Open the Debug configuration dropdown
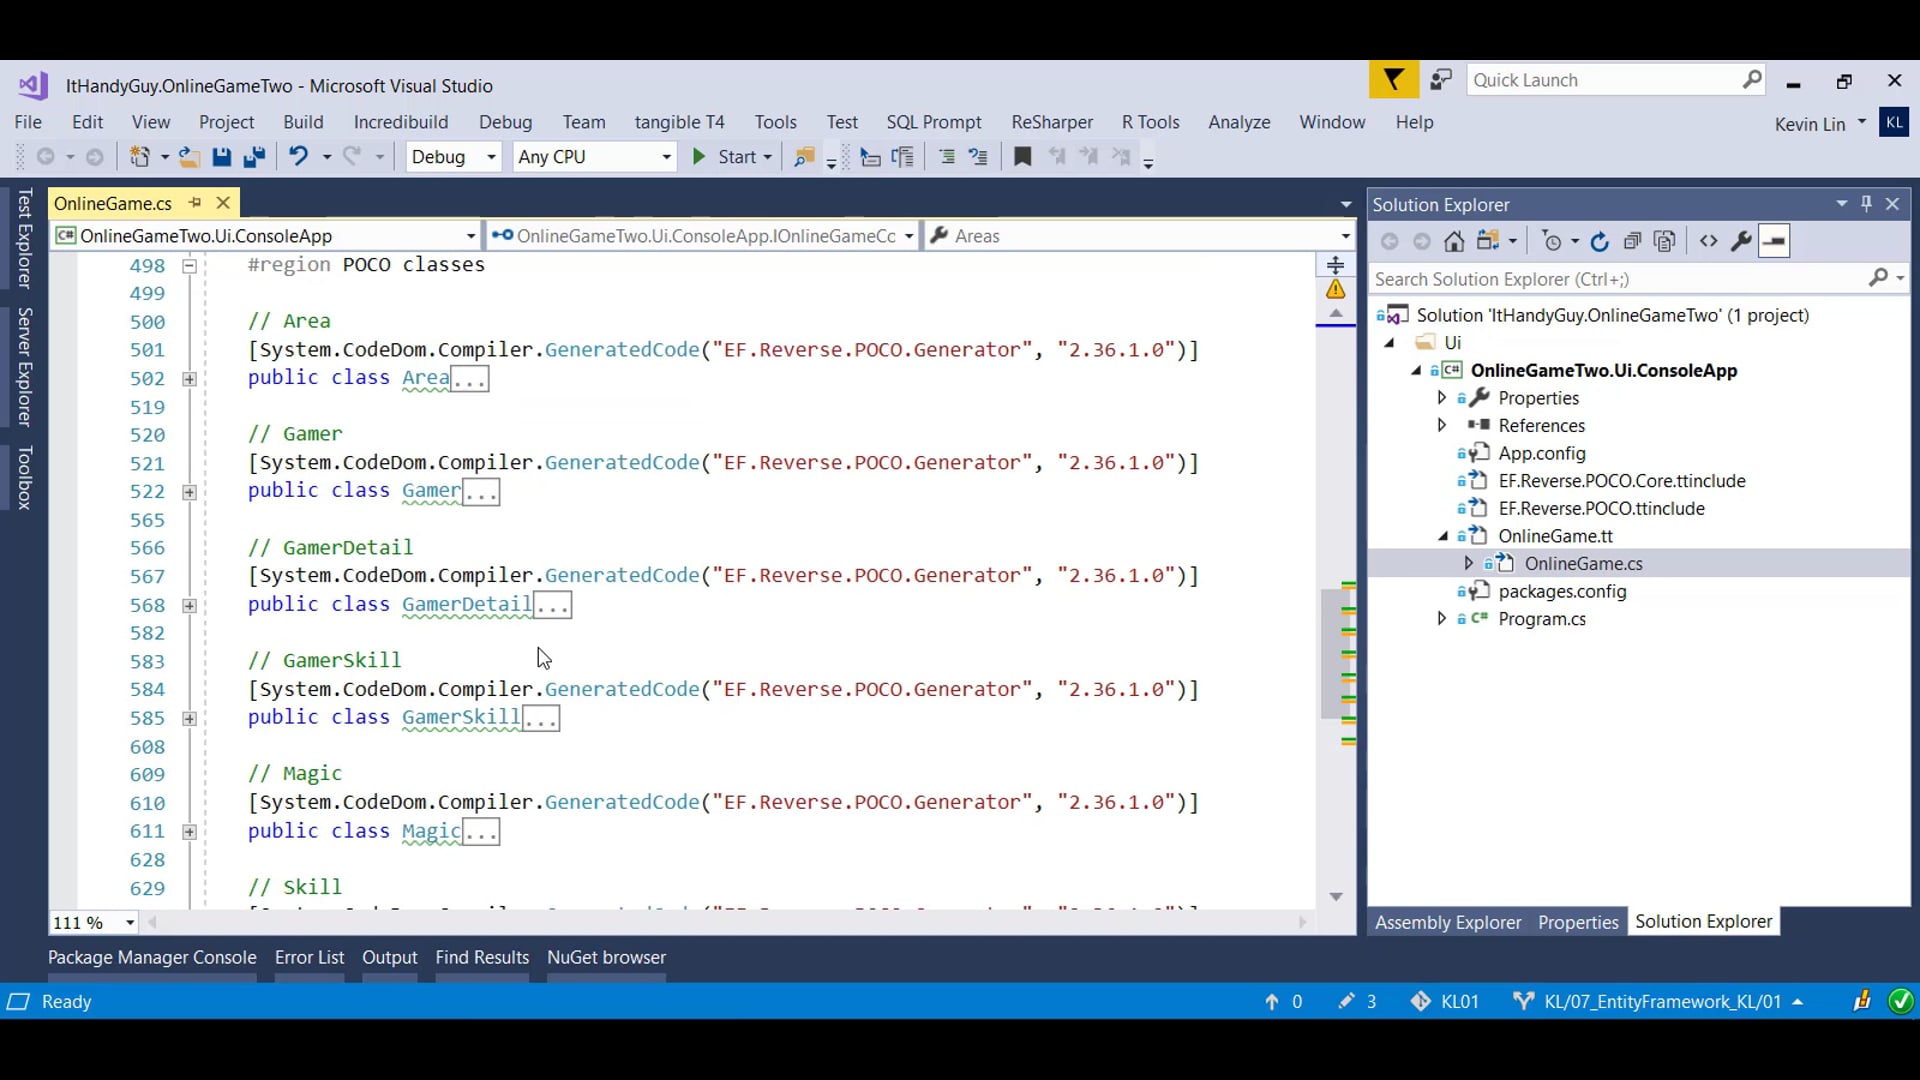1920x1080 pixels. point(491,157)
